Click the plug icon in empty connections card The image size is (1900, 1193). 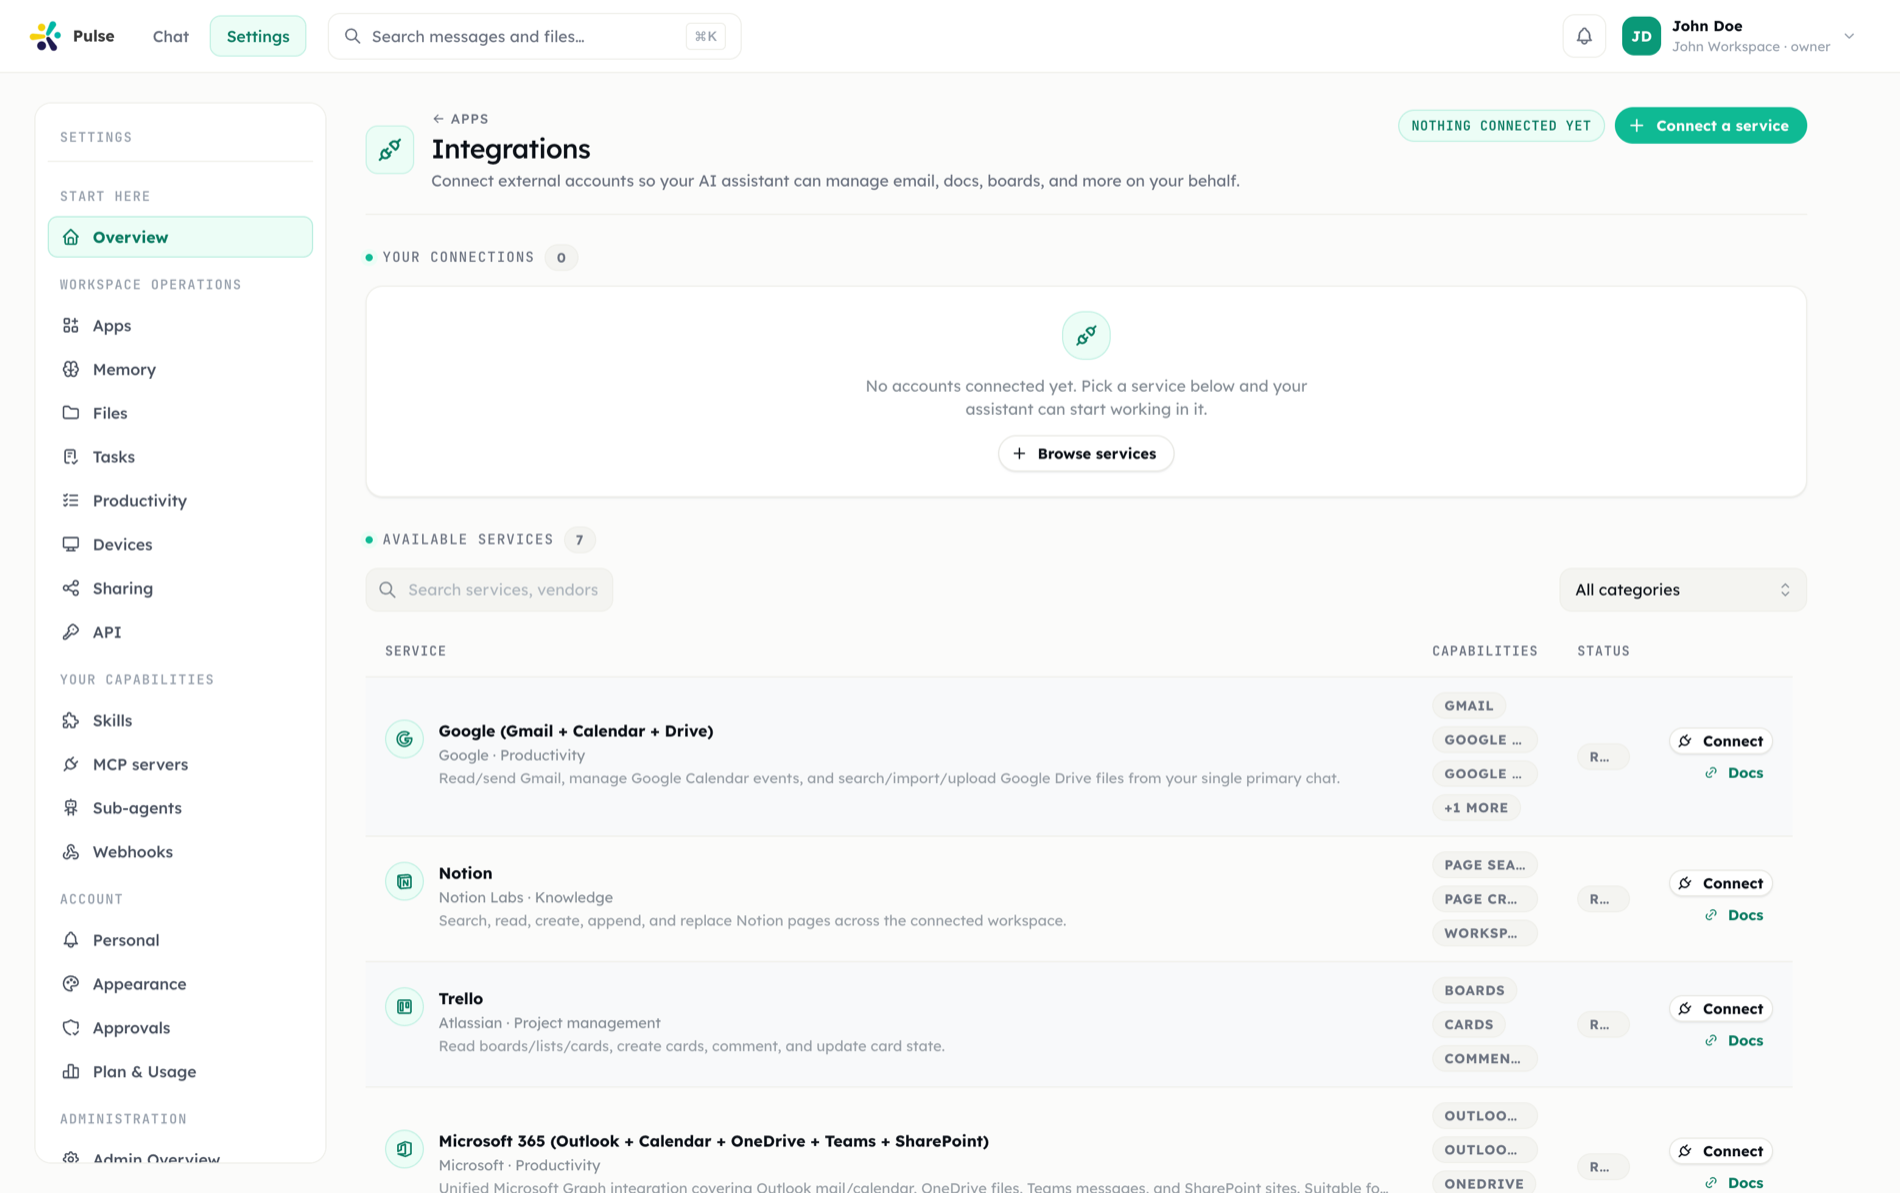tap(1086, 335)
